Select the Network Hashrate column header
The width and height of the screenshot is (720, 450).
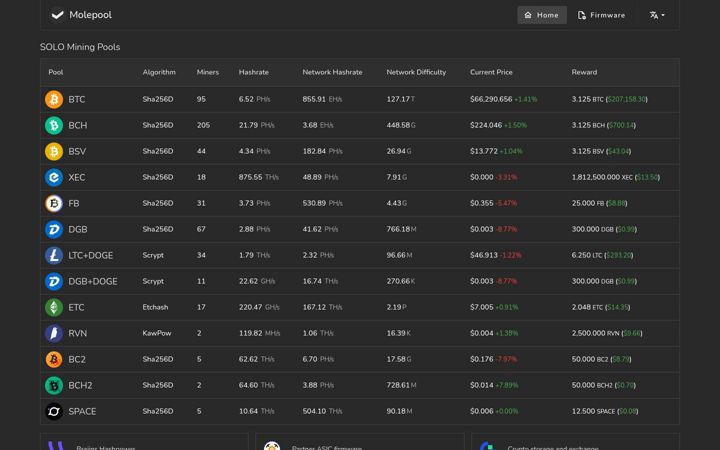[332, 72]
